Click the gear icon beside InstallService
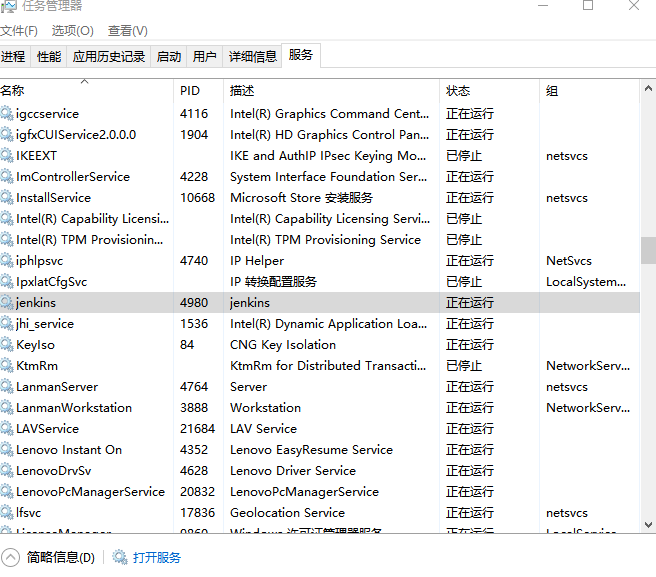656x577 pixels. [7, 197]
